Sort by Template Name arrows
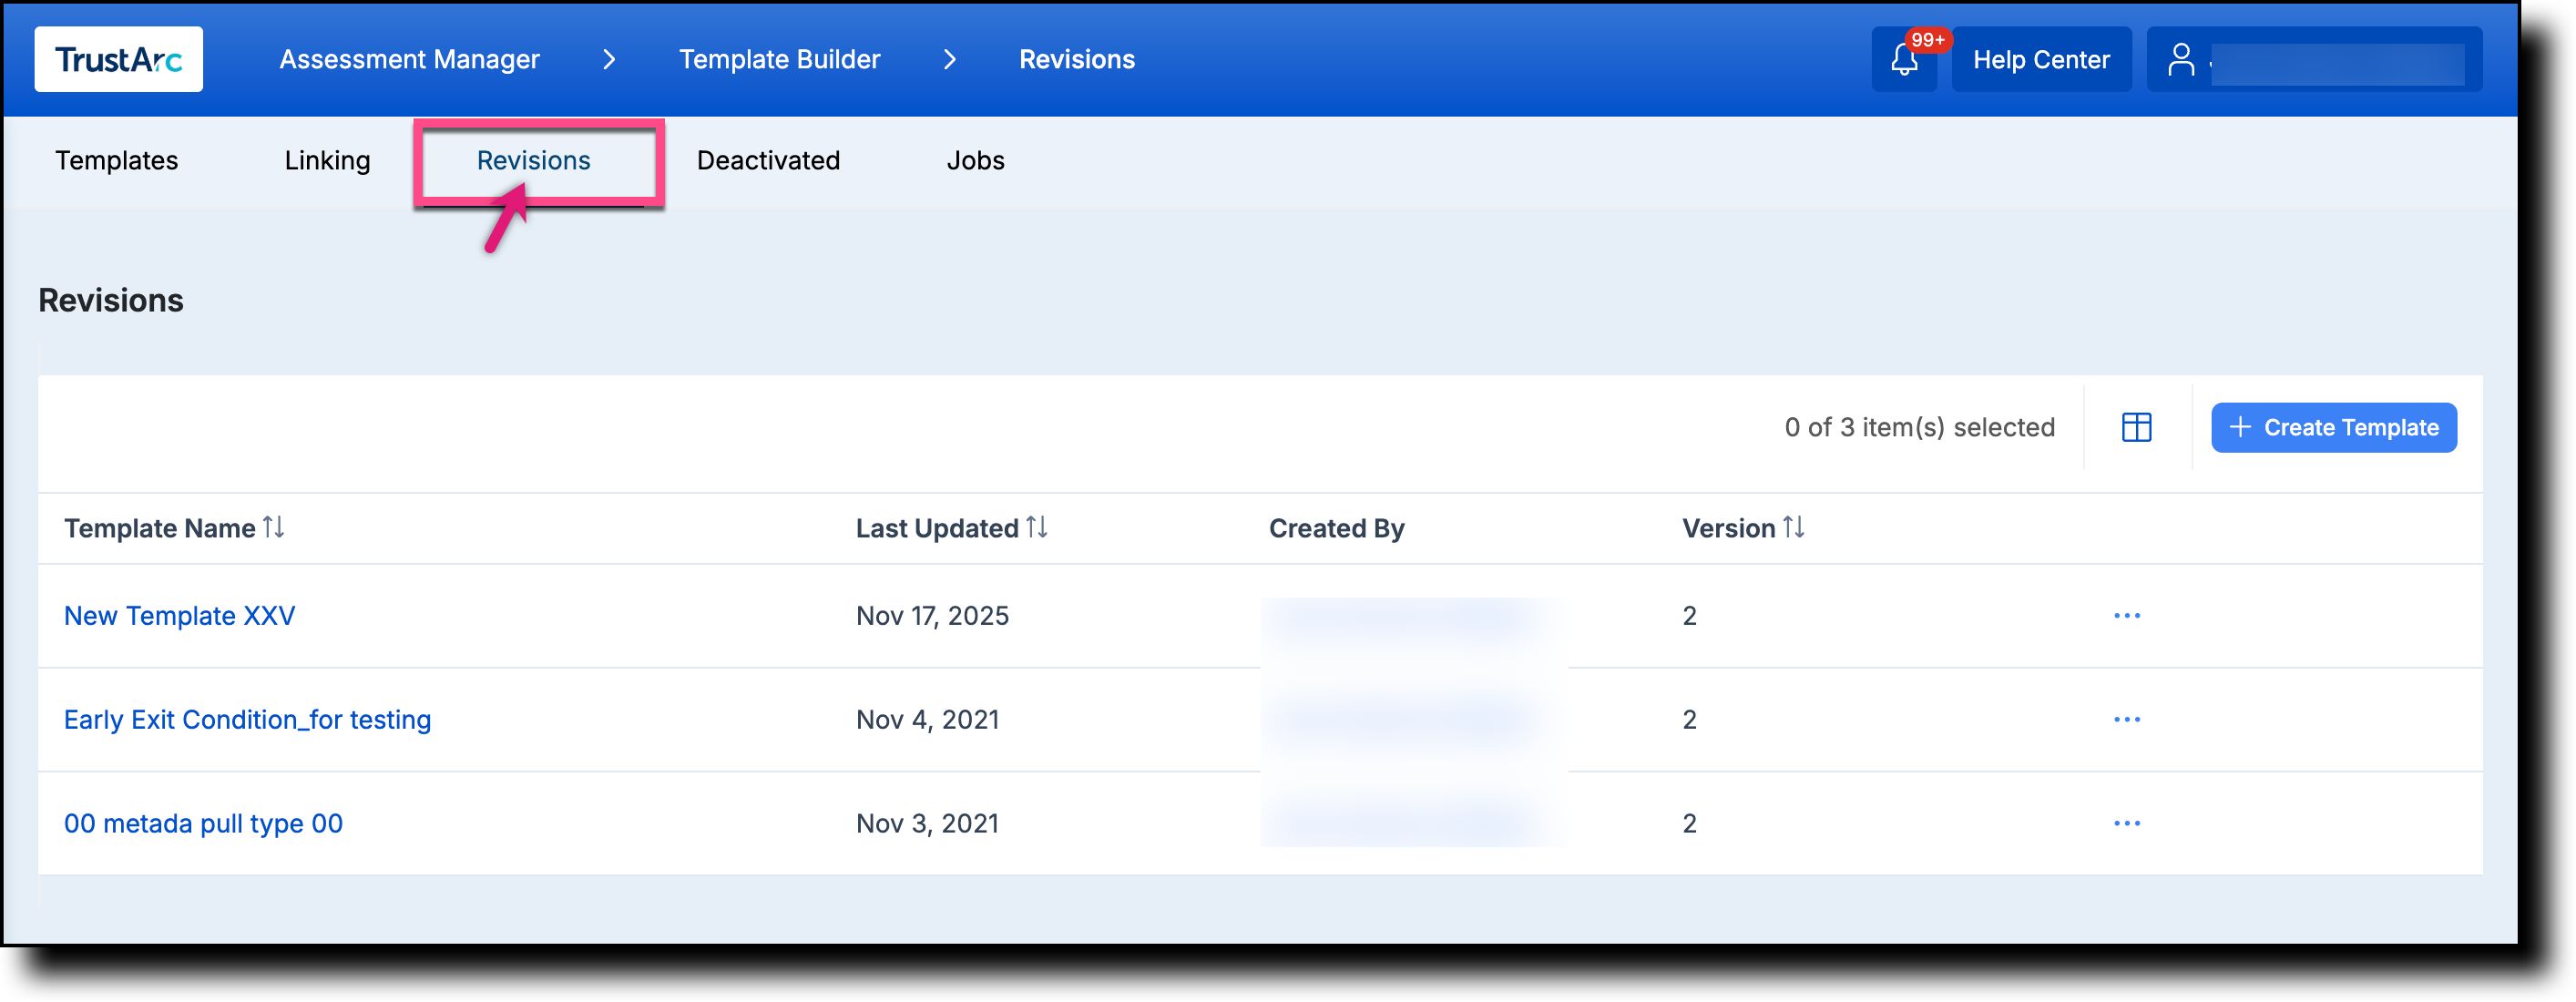2576x1002 pixels. [273, 527]
